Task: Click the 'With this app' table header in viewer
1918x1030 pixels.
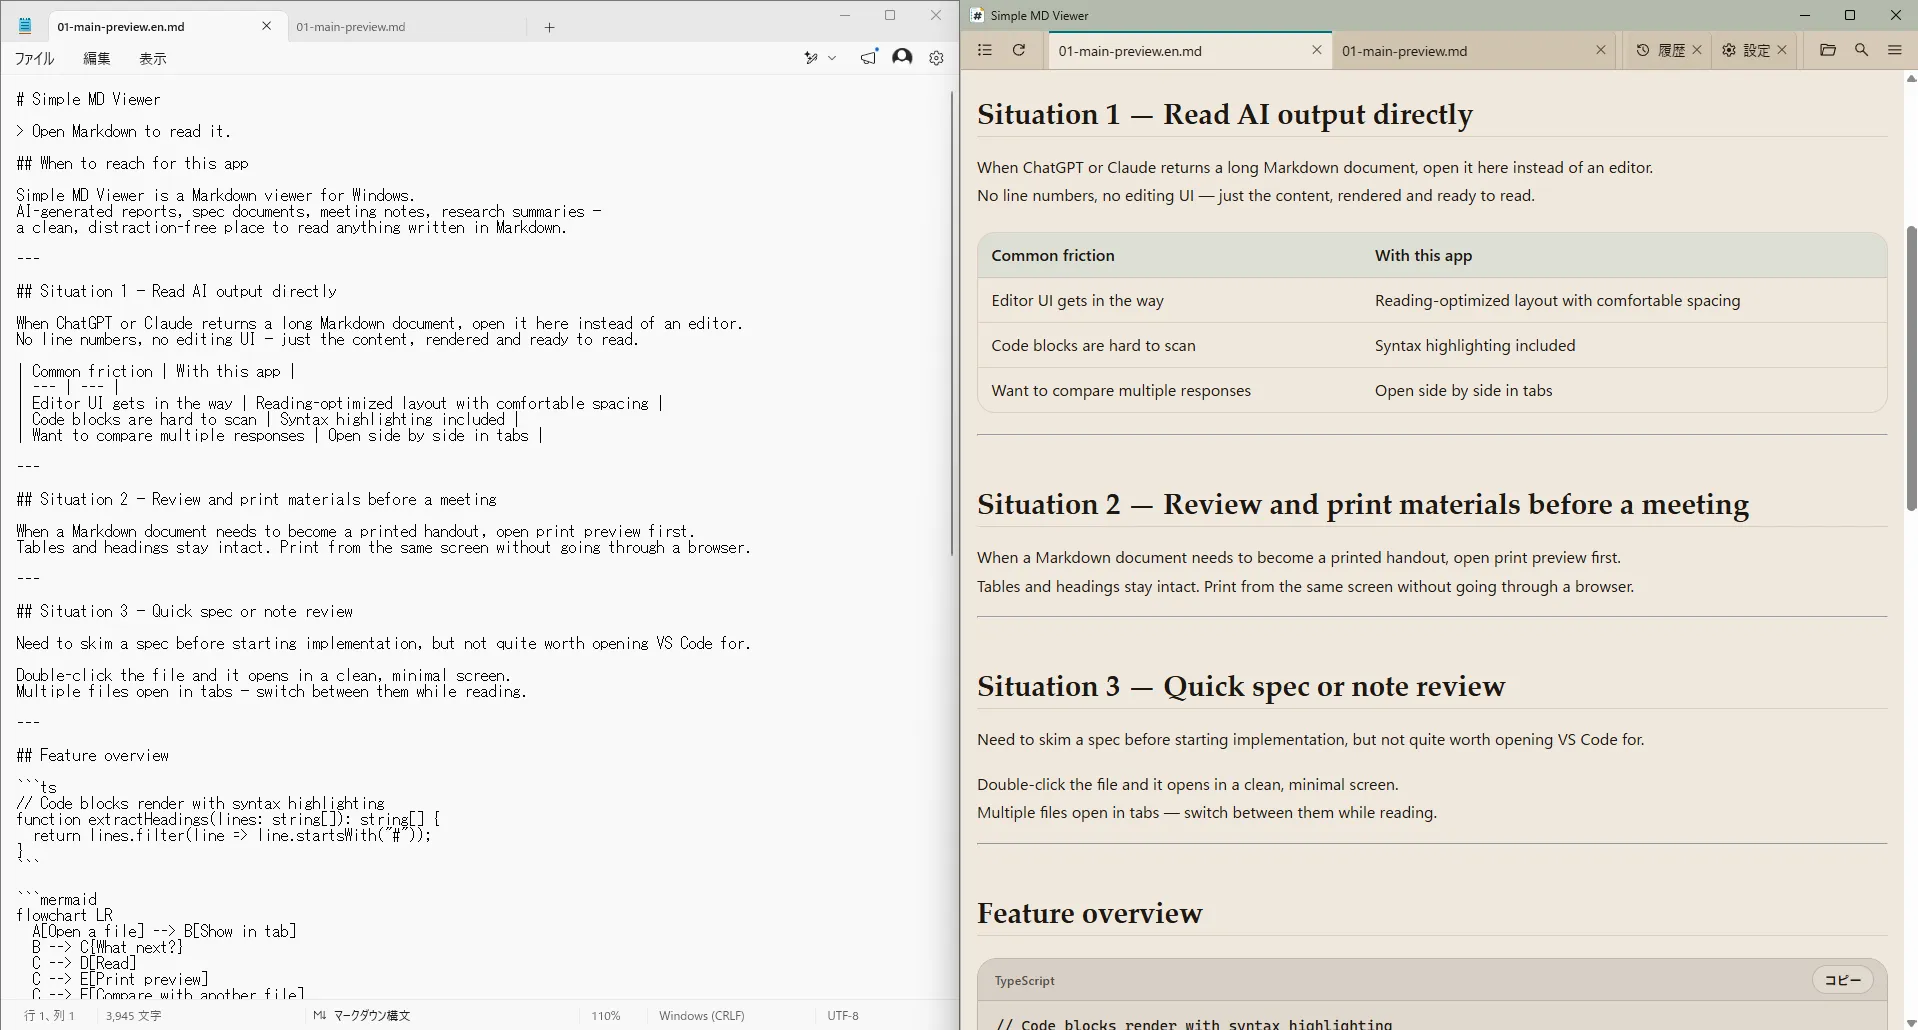Action: pos(1423,255)
